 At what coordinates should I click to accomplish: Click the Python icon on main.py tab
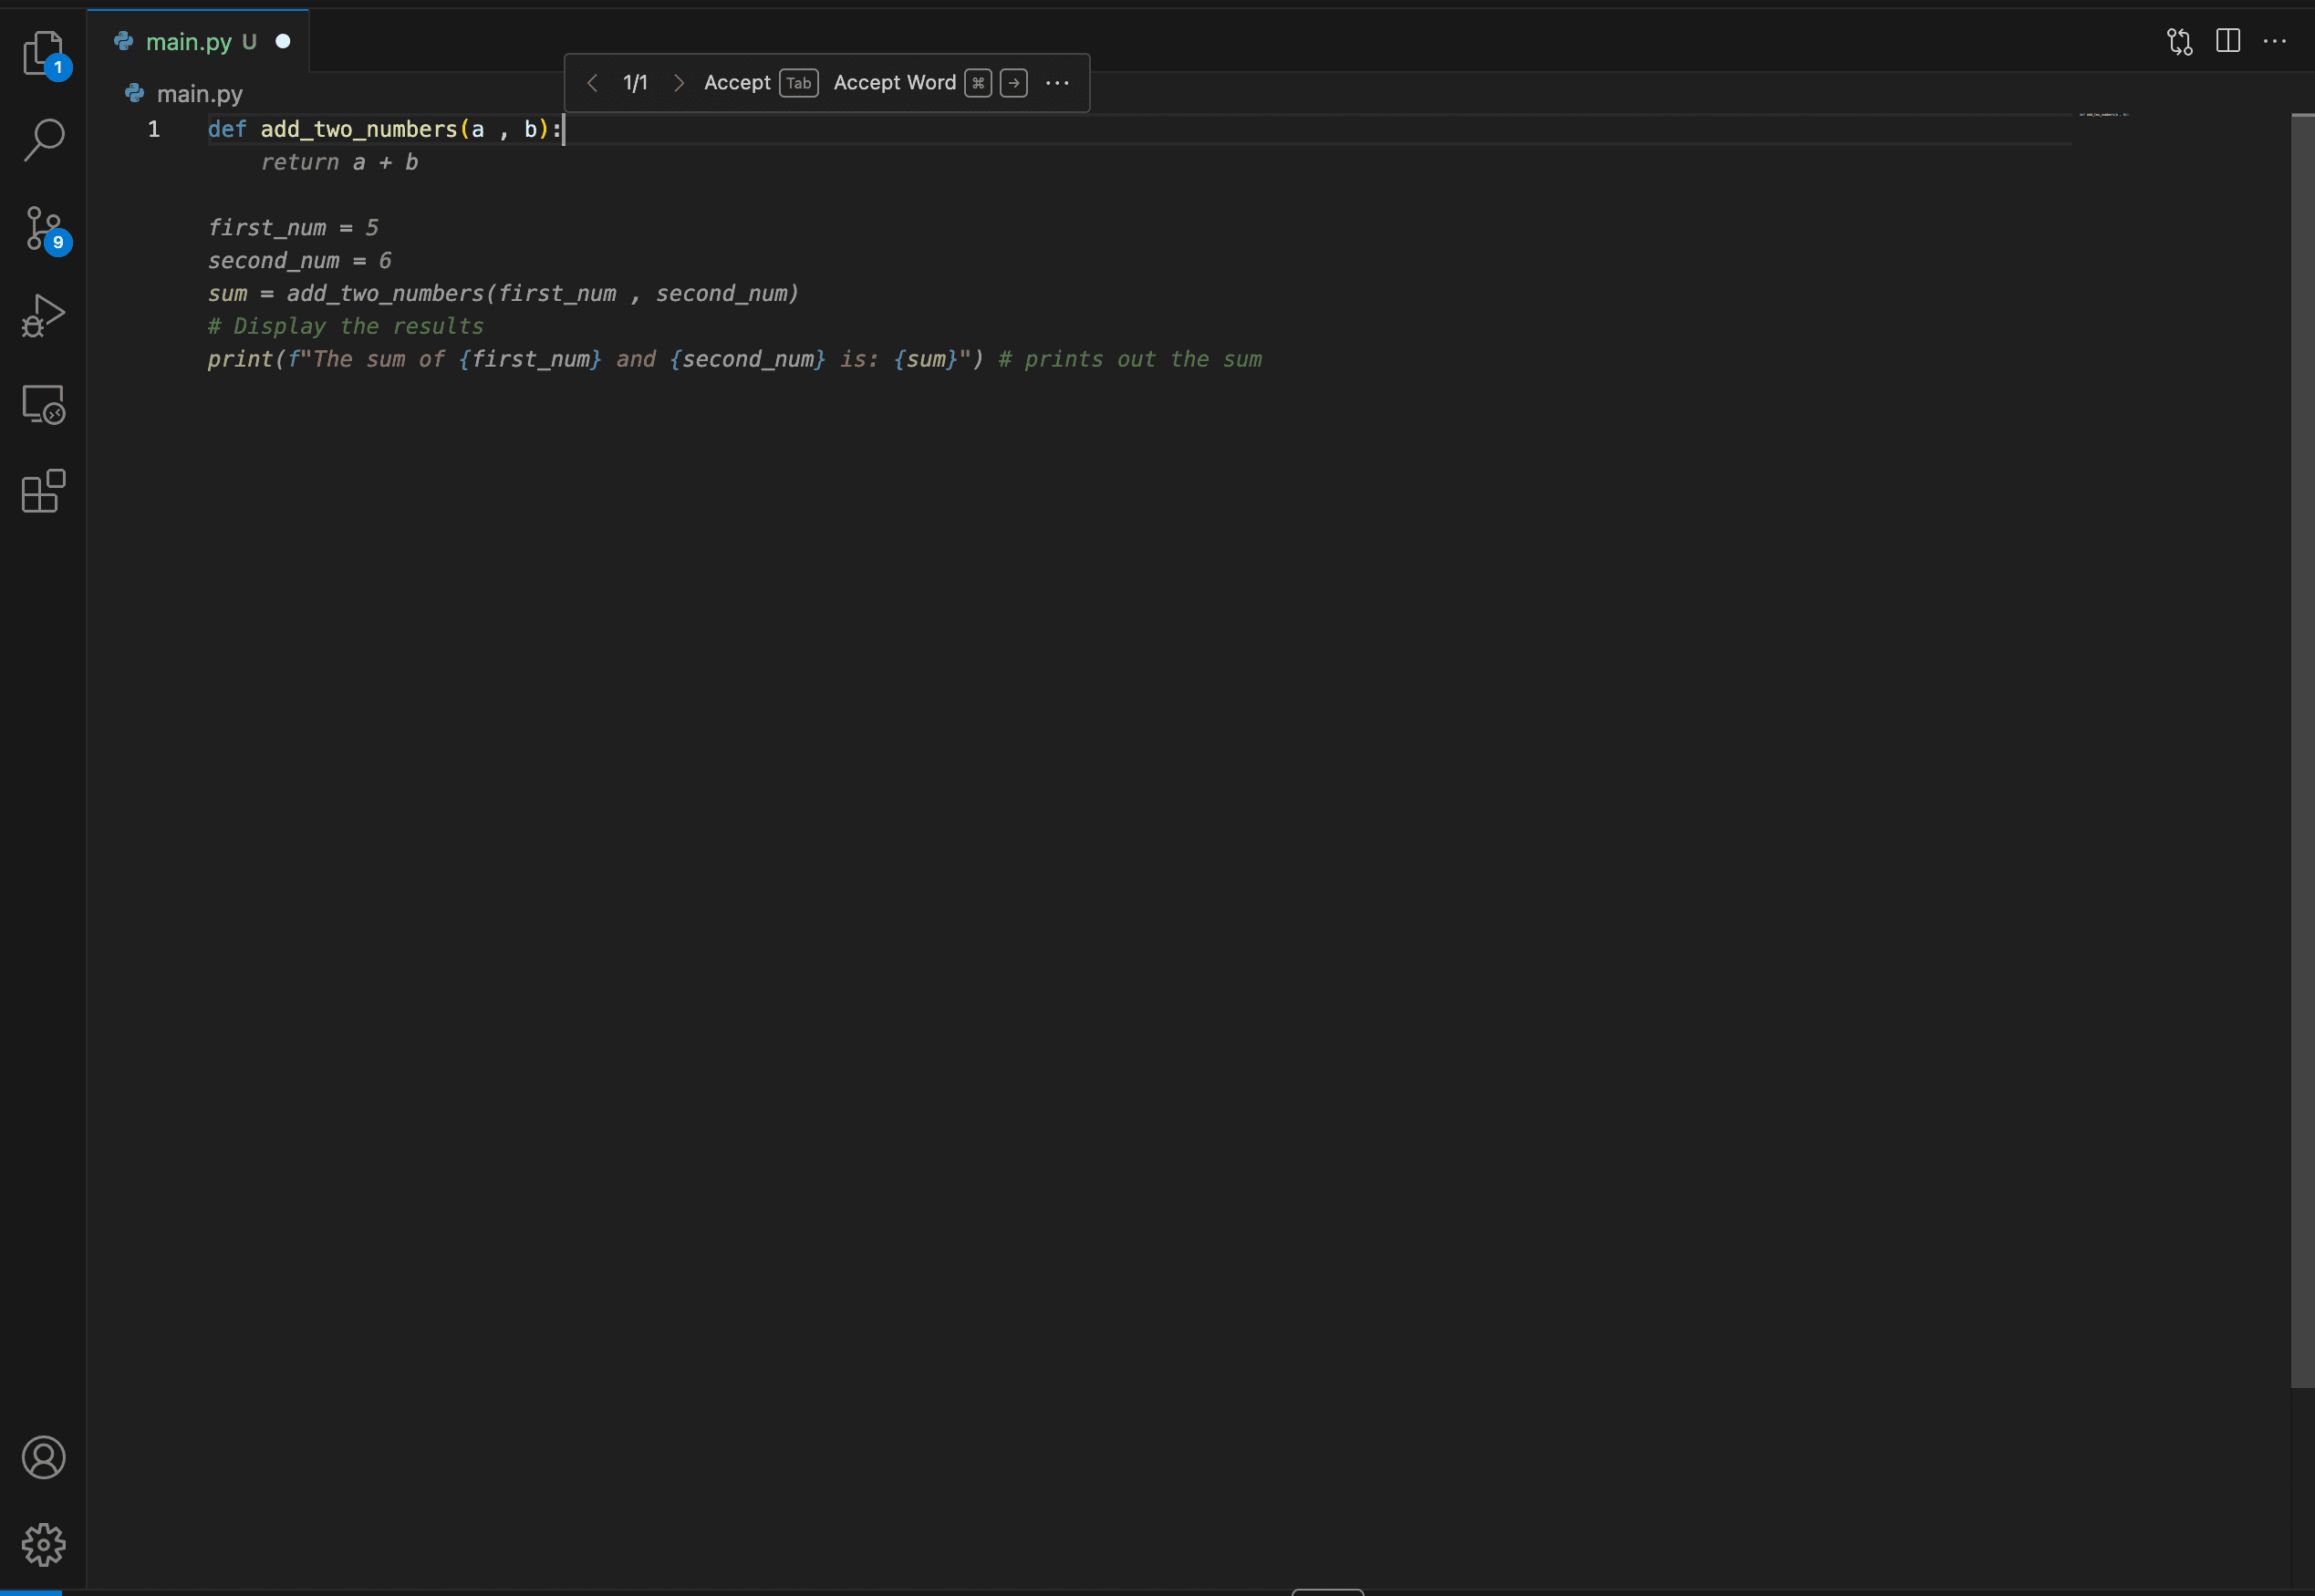point(122,41)
